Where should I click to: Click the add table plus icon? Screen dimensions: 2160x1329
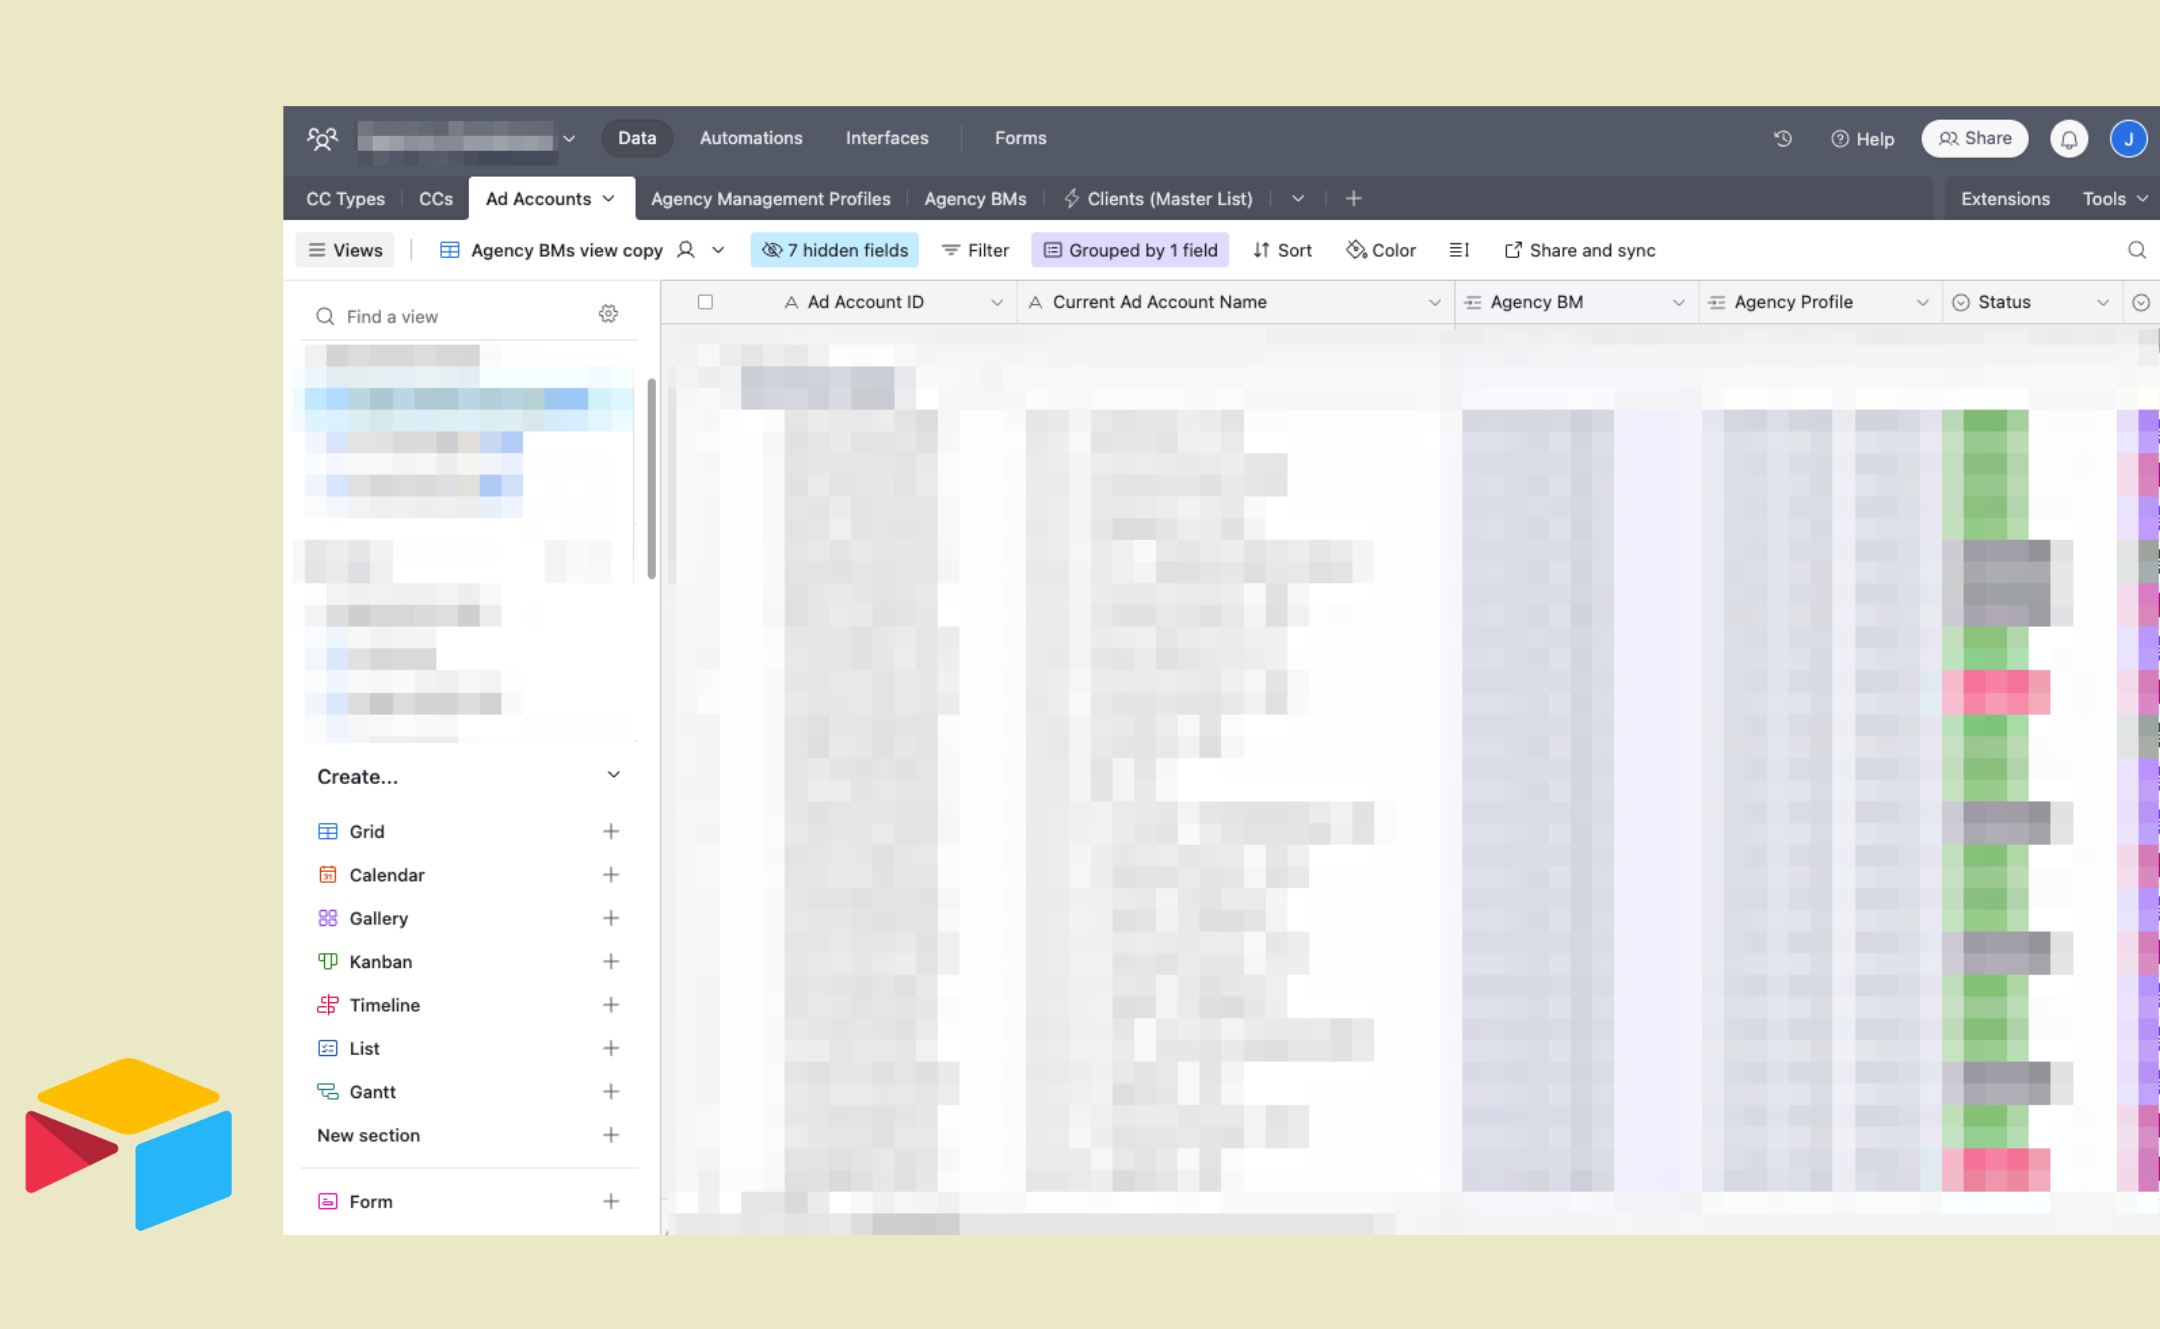pos(1353,199)
